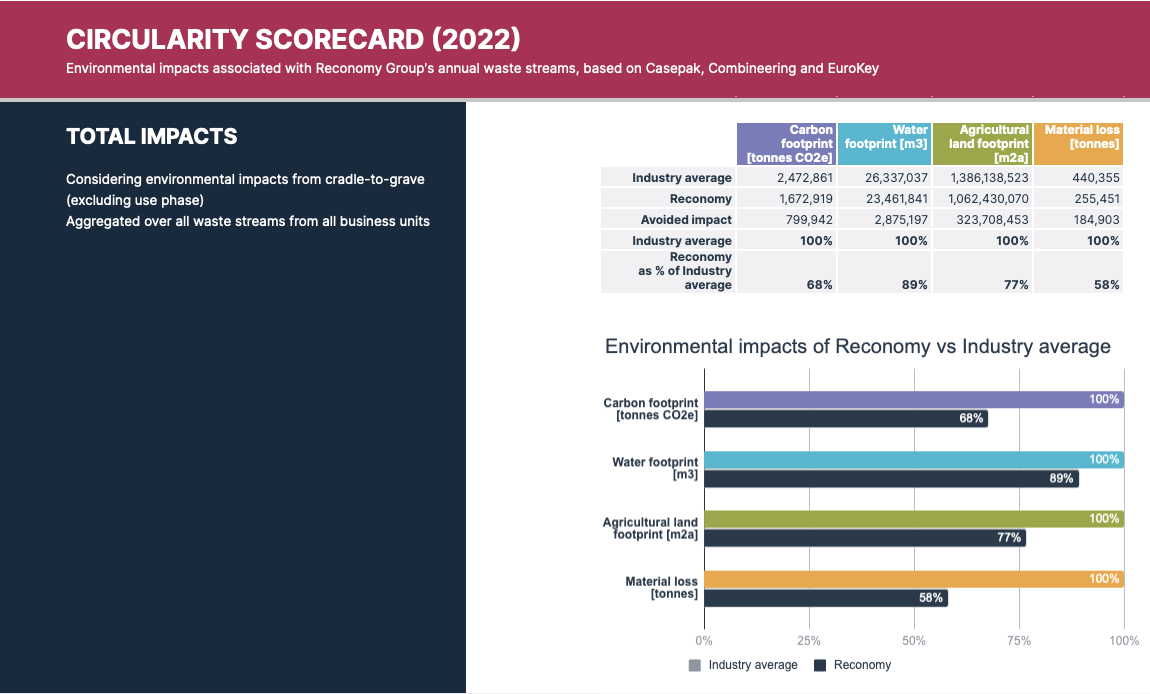Click the grey Industry average legend swatch
The height and width of the screenshot is (694, 1150).
695,665
